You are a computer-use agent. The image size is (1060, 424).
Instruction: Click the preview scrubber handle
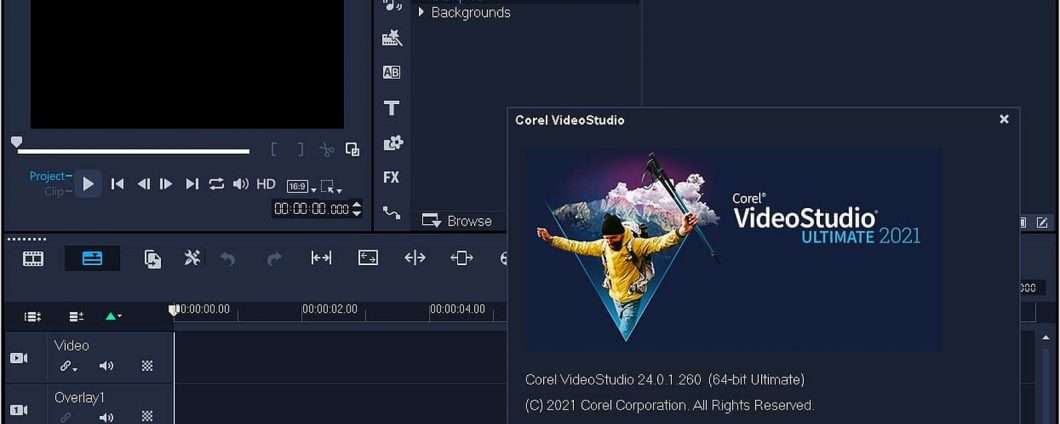16,141
